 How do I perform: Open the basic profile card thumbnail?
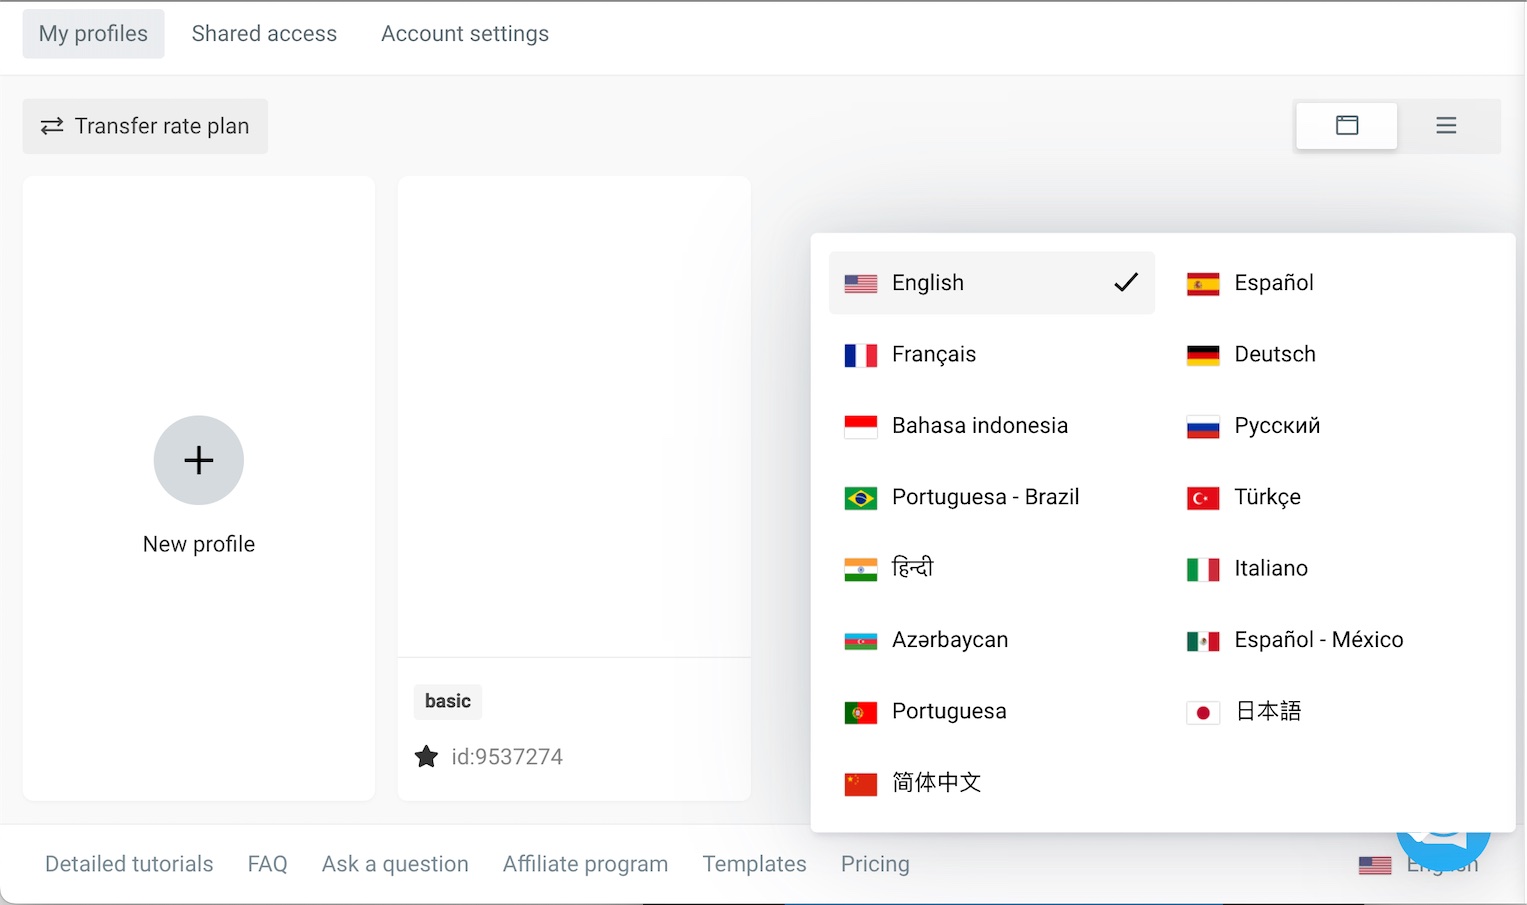click(x=574, y=417)
